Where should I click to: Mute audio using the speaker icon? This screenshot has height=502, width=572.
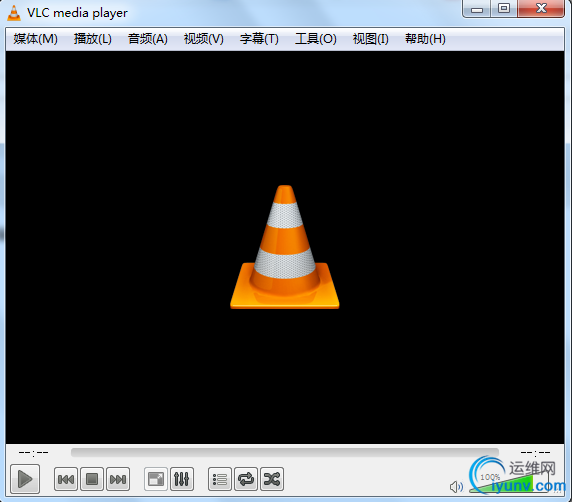click(456, 487)
